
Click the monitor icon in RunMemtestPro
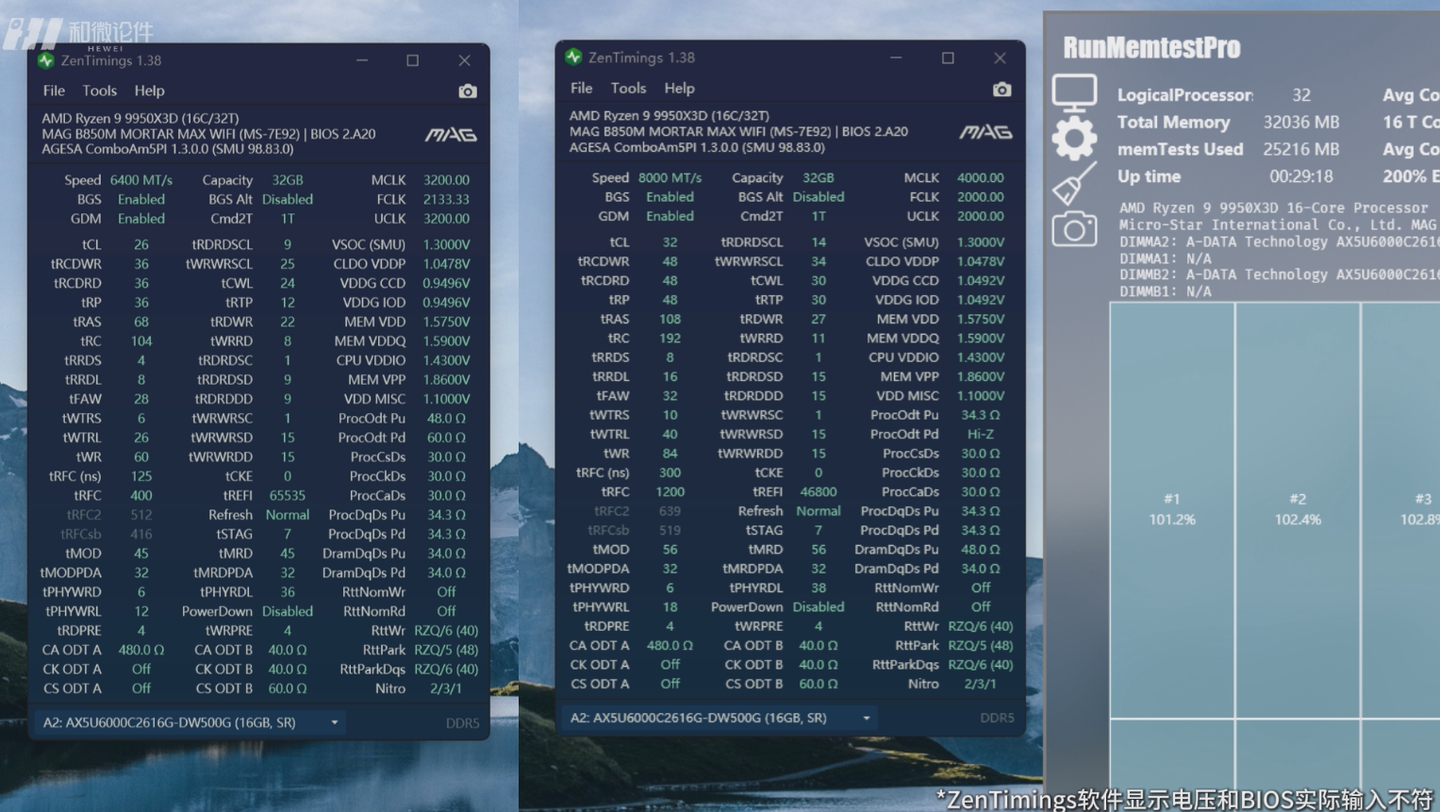point(1074,93)
